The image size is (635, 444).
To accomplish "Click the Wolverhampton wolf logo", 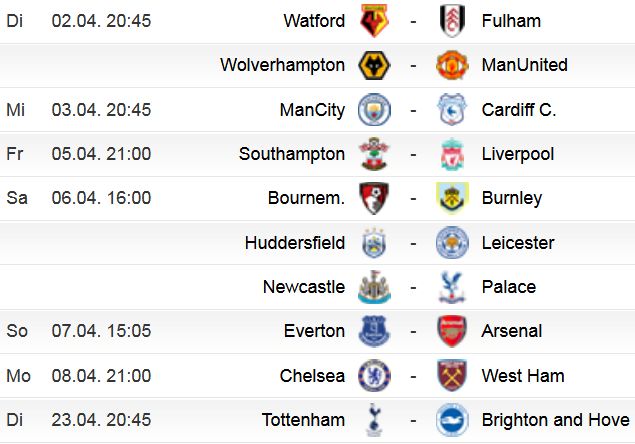I will (x=374, y=65).
